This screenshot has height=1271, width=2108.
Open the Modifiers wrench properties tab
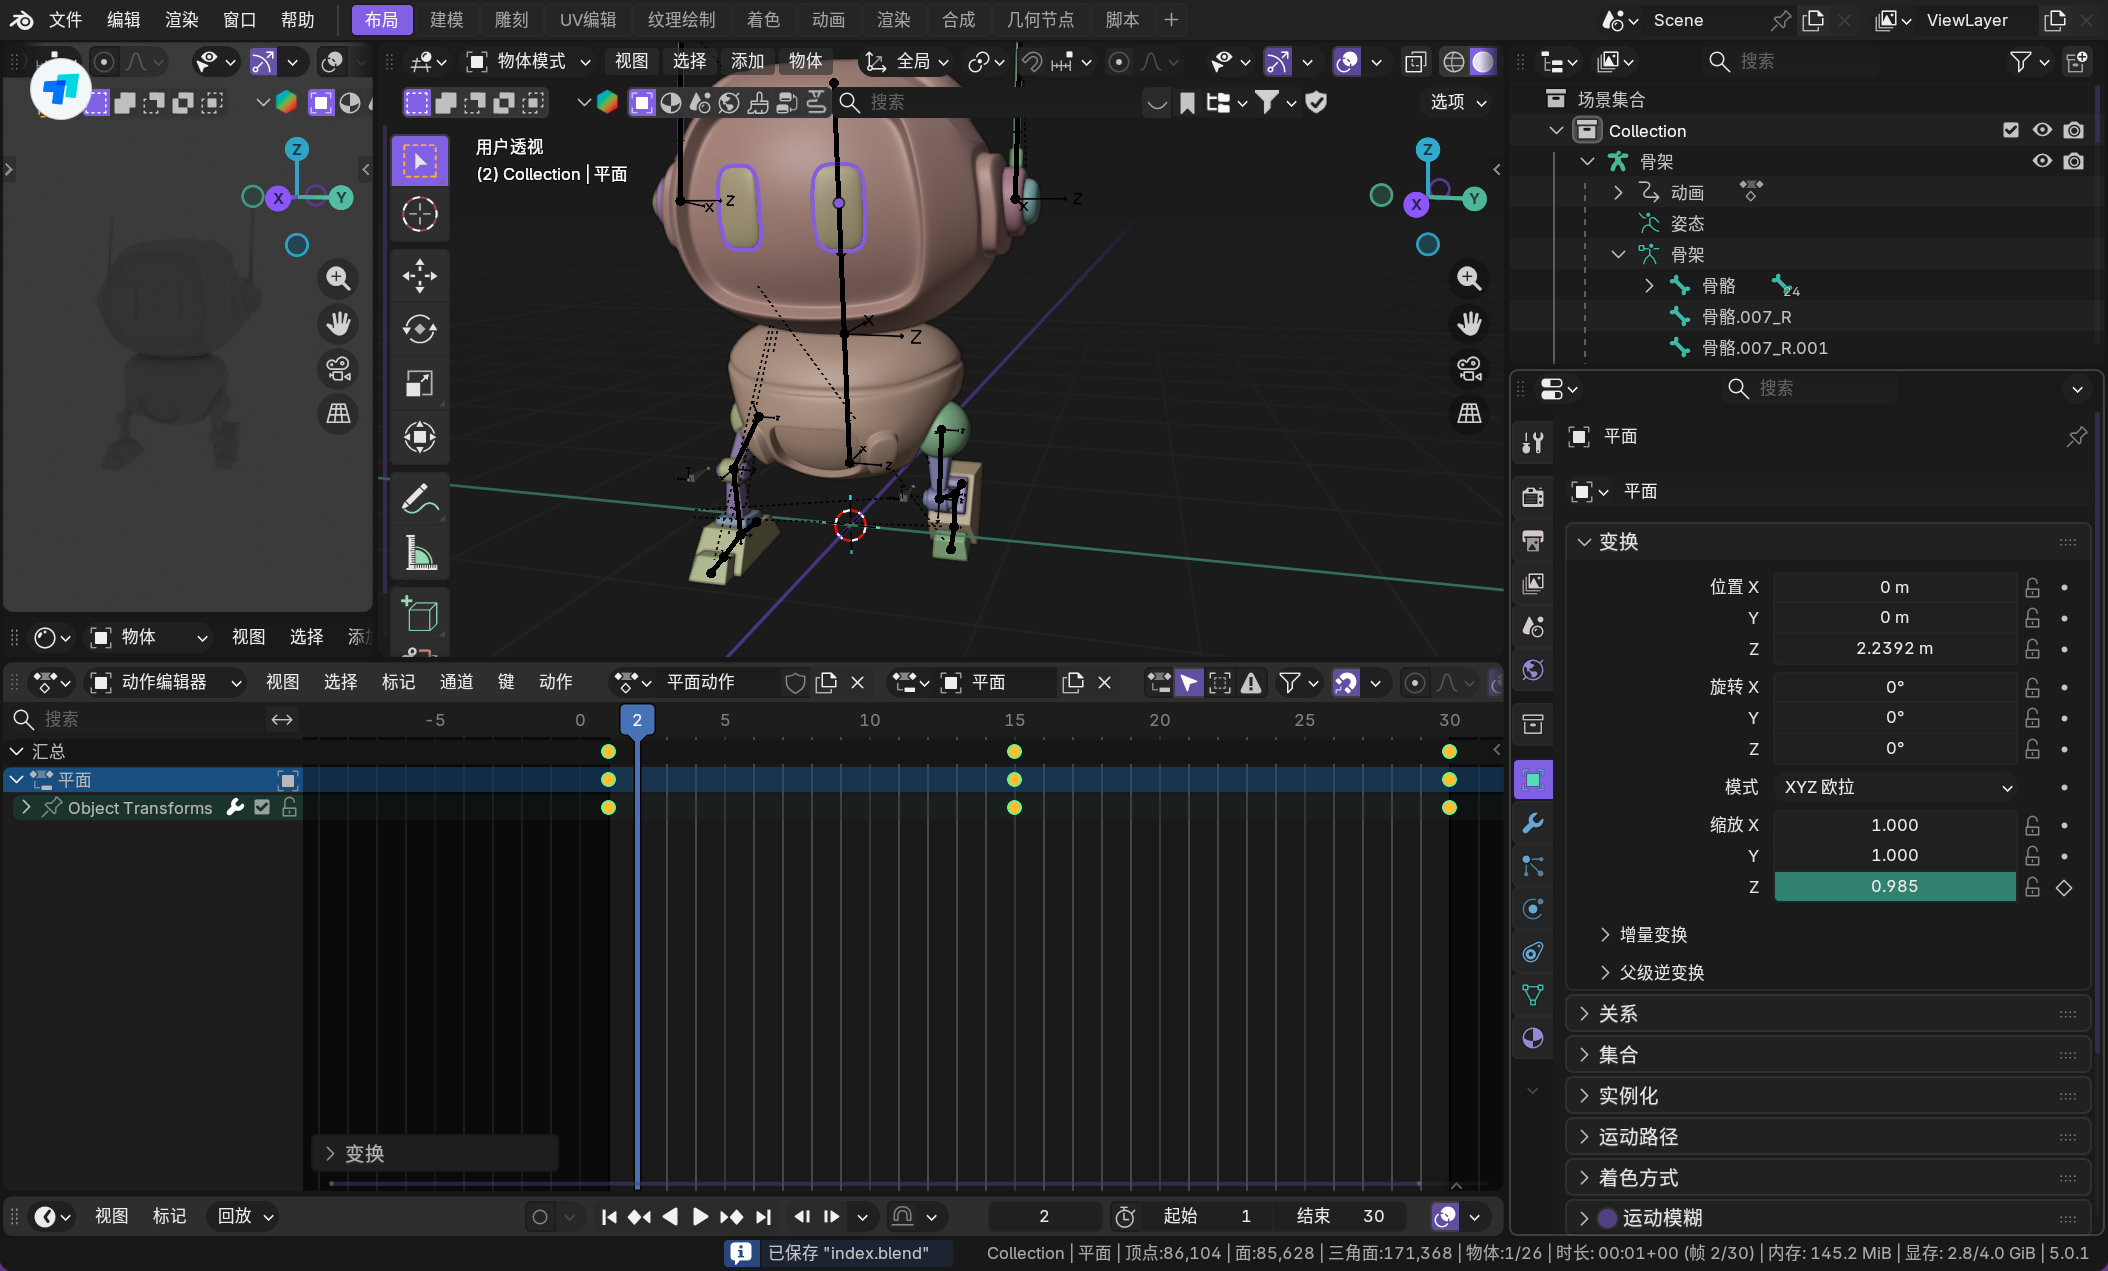pyautogui.click(x=1533, y=823)
